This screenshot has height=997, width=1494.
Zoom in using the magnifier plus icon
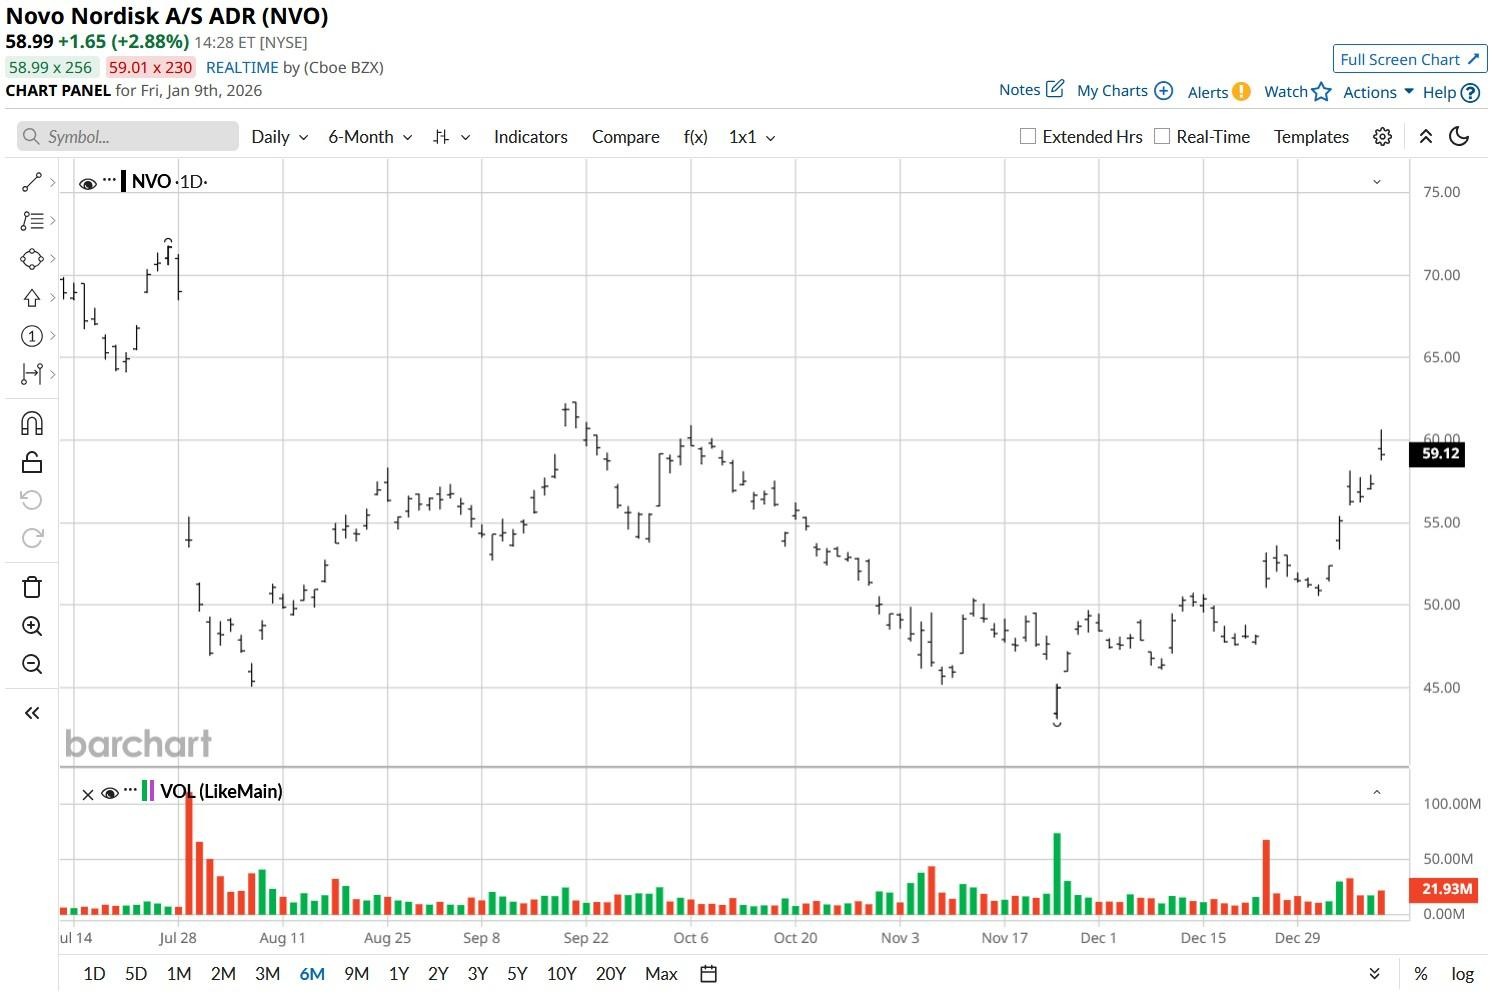click(31, 626)
